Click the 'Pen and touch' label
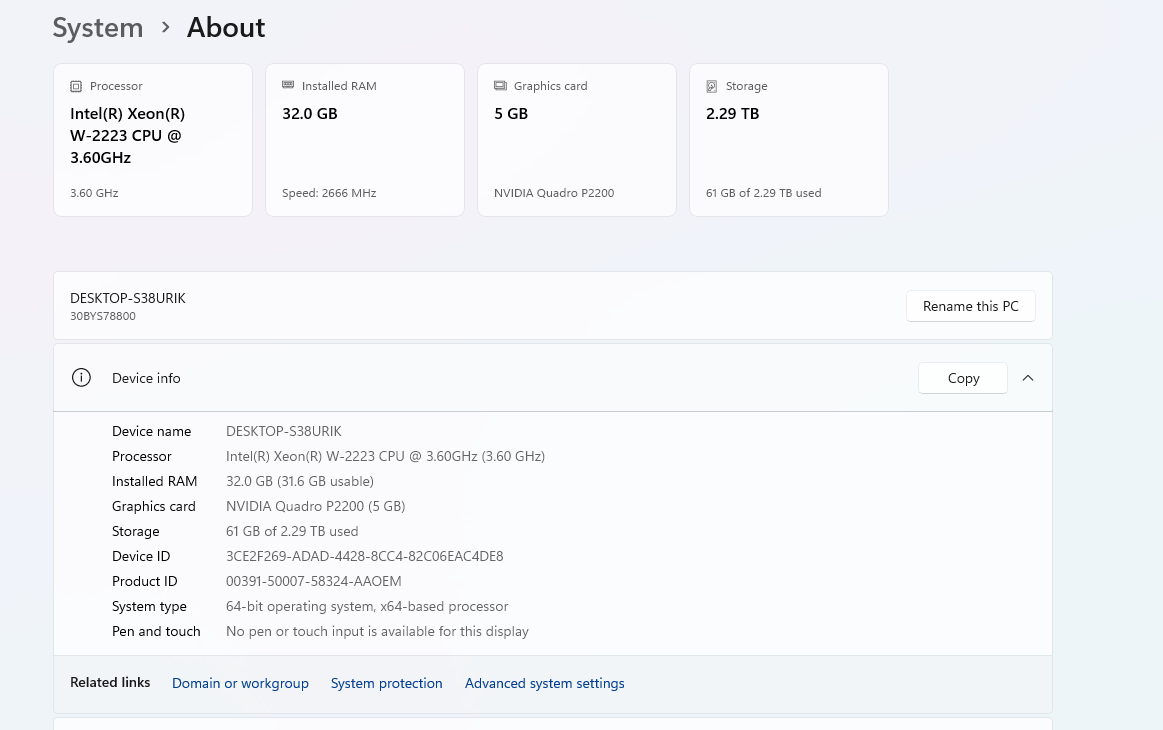1163x730 pixels. (156, 631)
